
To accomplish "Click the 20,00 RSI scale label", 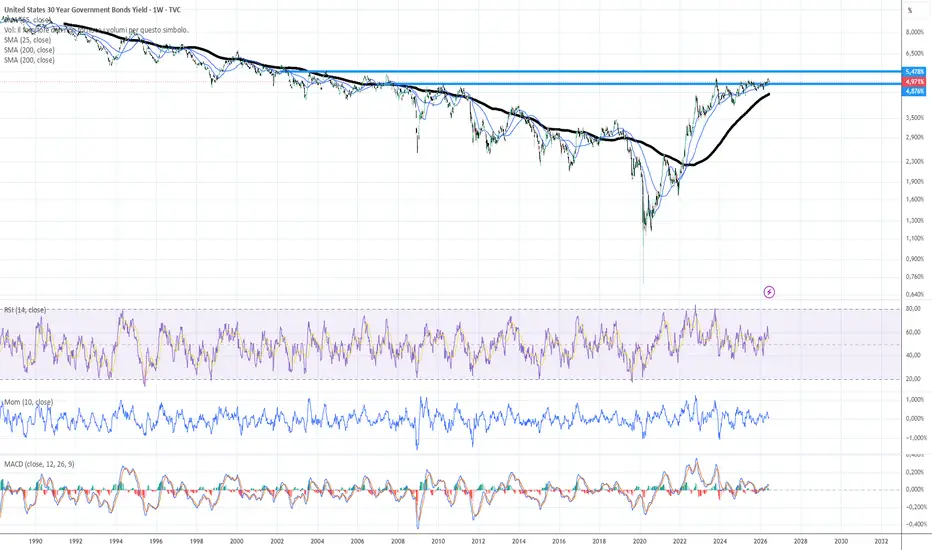I will [913, 378].
